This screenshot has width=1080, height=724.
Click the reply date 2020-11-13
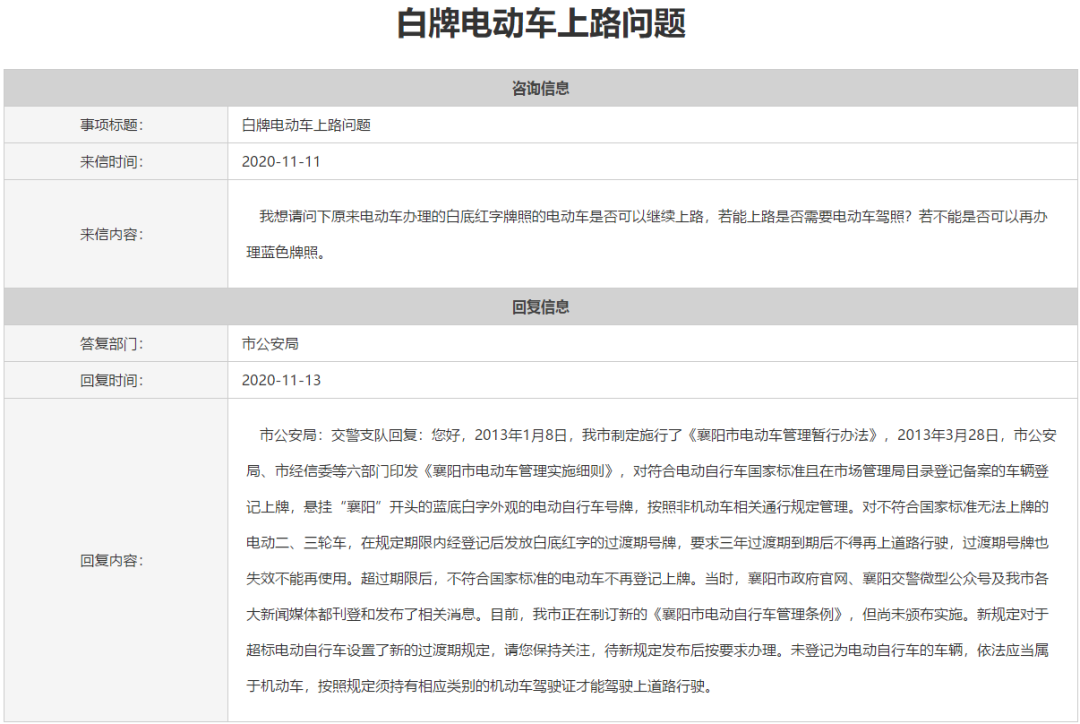coord(281,380)
